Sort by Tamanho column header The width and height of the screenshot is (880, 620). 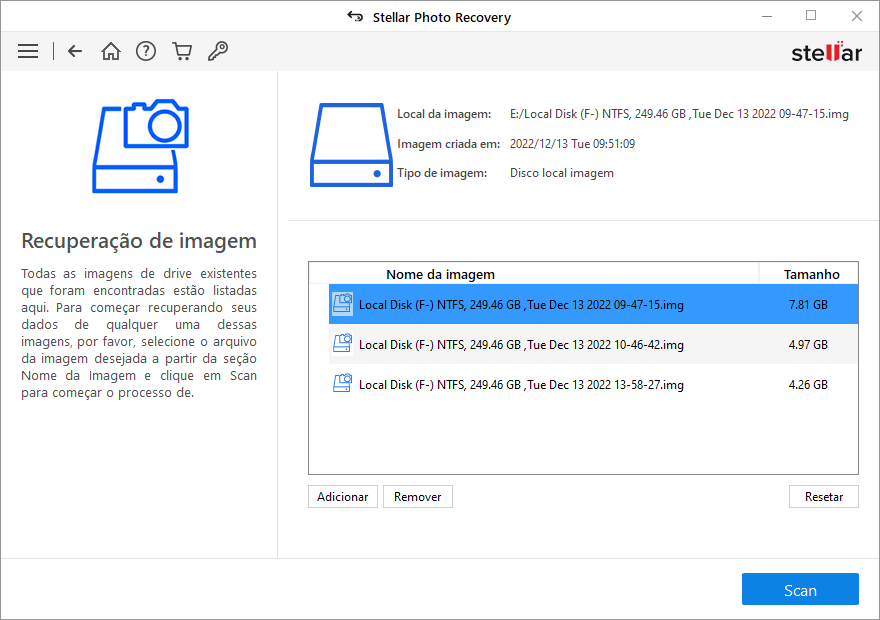809,274
